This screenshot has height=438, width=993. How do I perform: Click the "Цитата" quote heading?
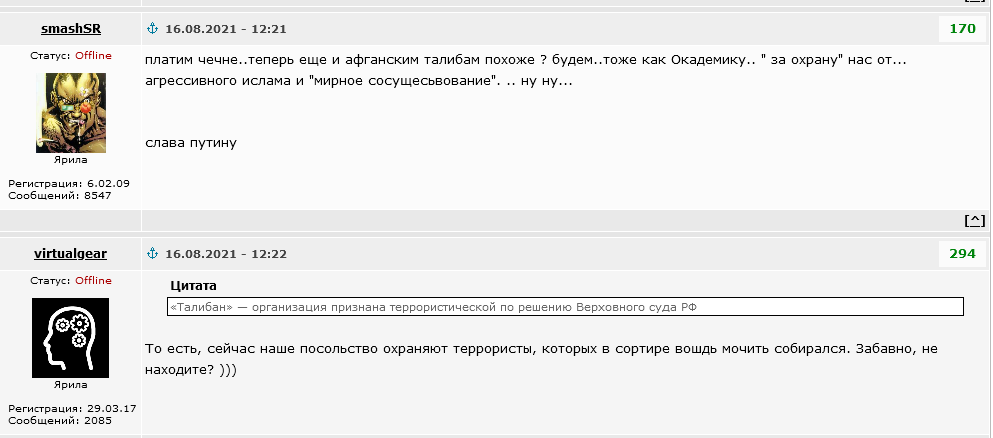click(194, 286)
